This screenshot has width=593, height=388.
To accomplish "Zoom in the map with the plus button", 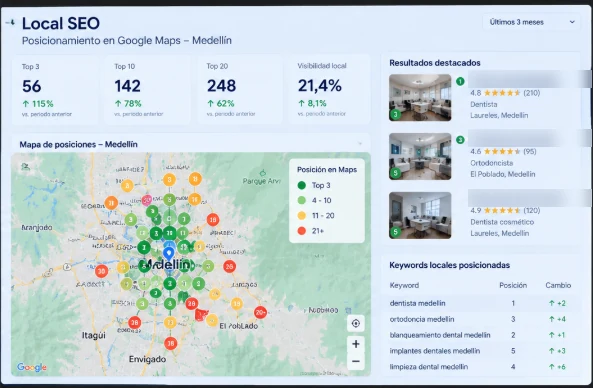I will tap(355, 344).
